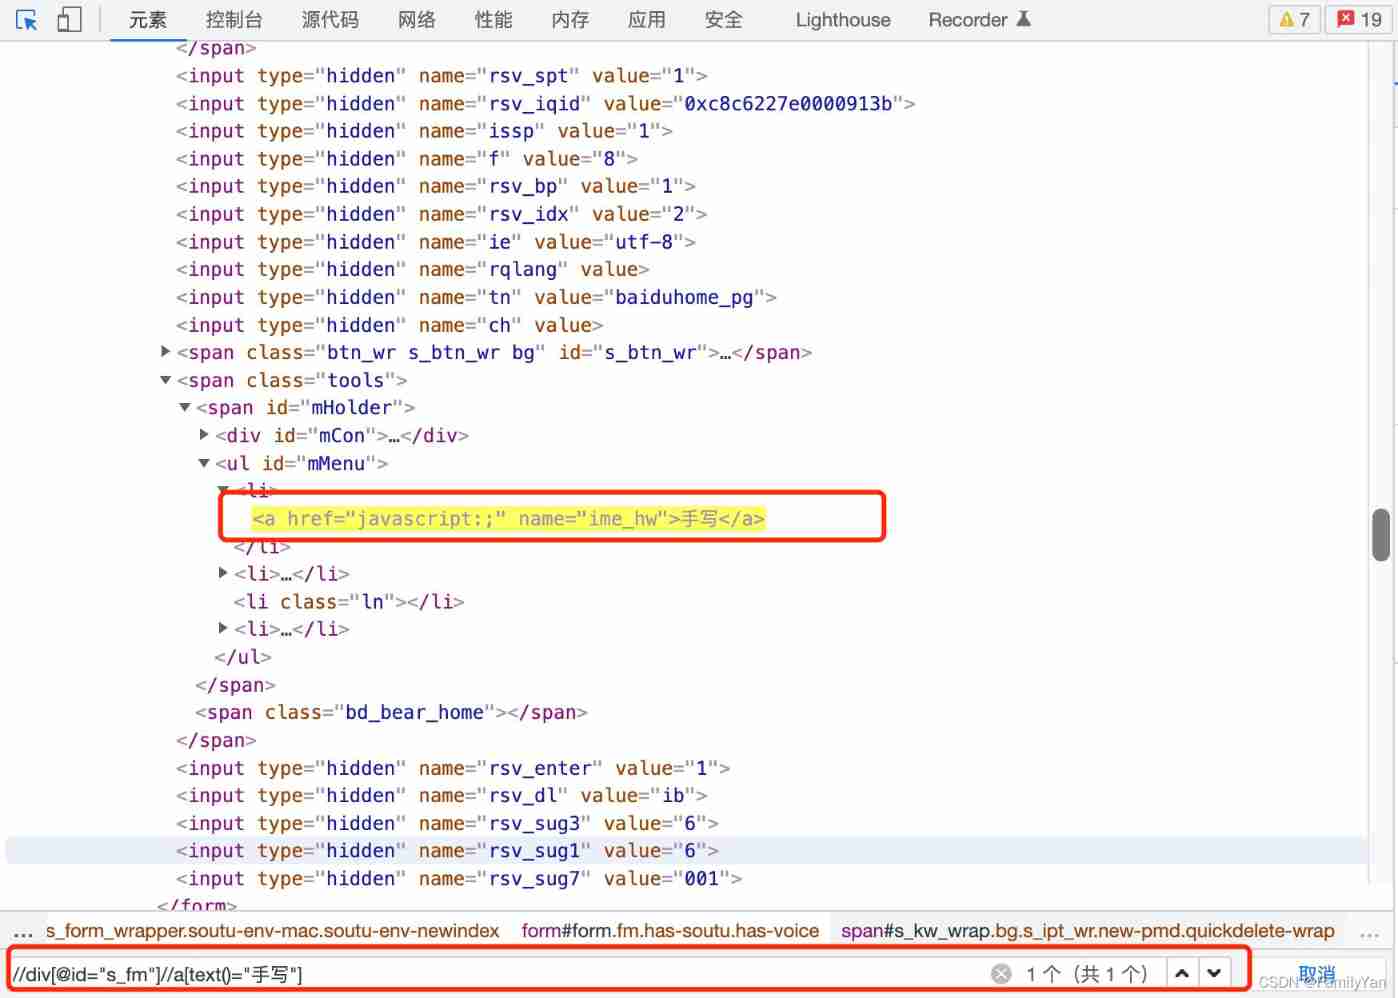1398x998 pixels.
Task: Open the 应用 tab
Action: pos(647,20)
